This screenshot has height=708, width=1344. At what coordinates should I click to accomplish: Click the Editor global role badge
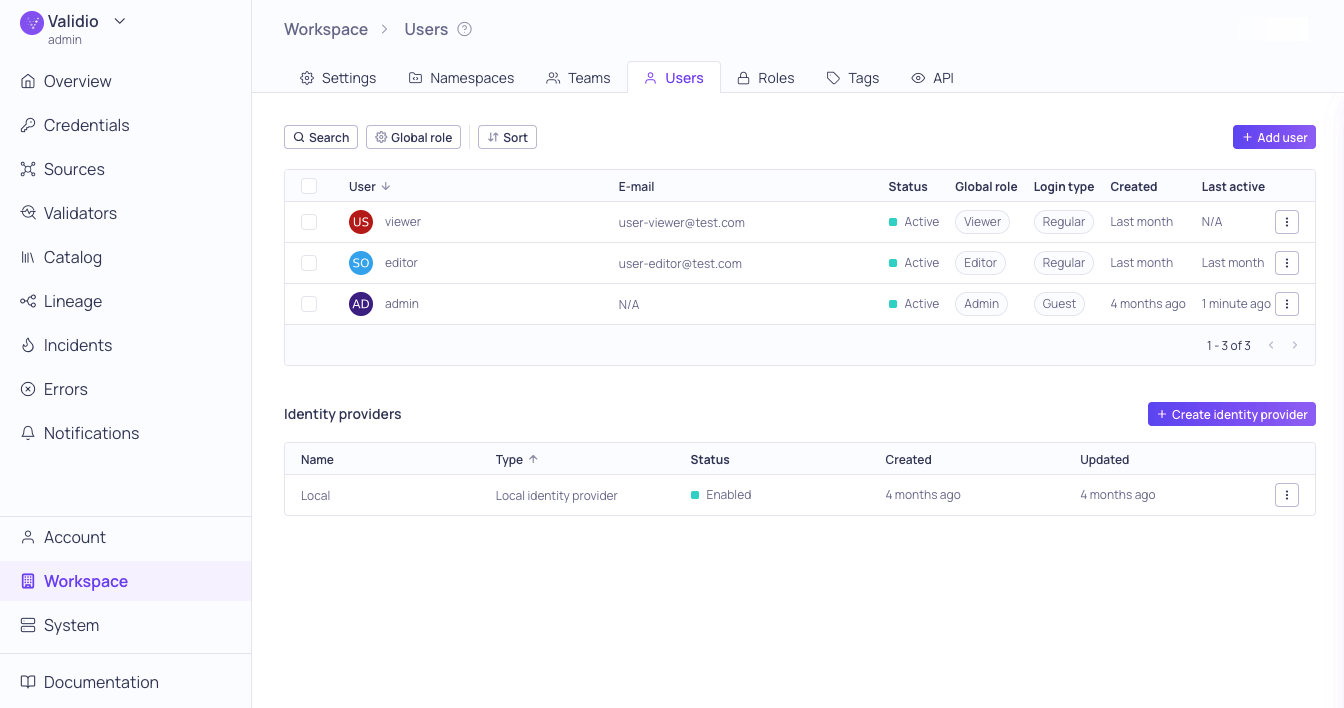pyautogui.click(x=980, y=263)
